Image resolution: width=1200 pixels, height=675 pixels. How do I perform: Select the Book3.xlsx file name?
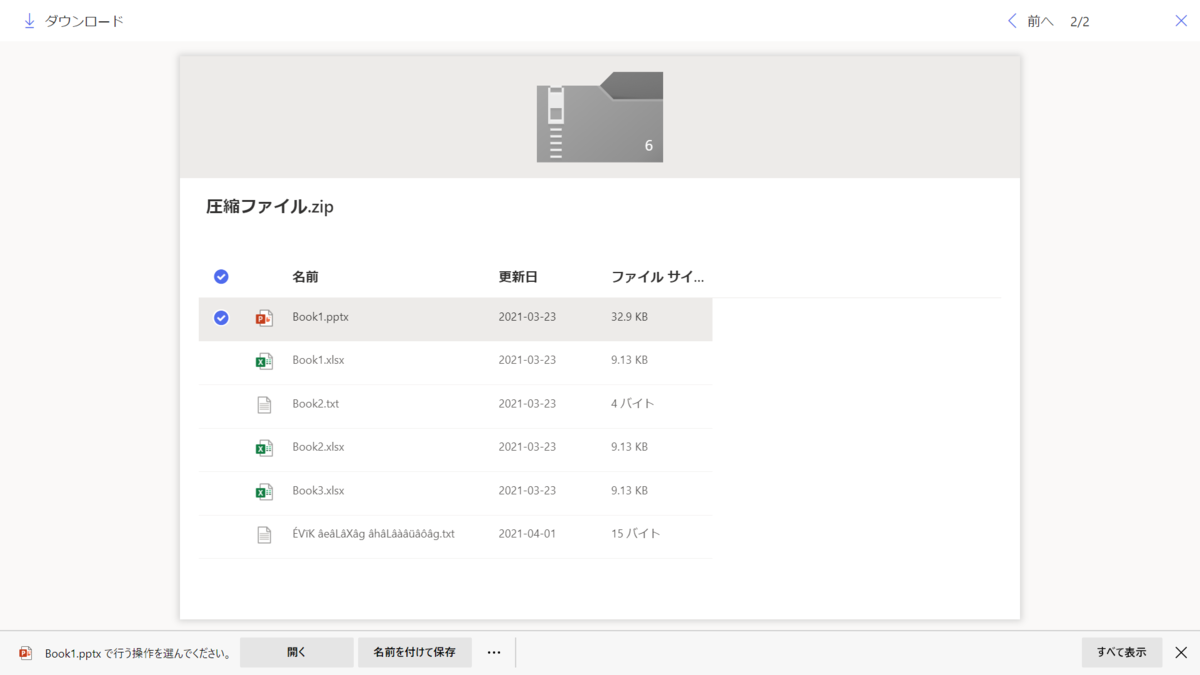point(318,491)
